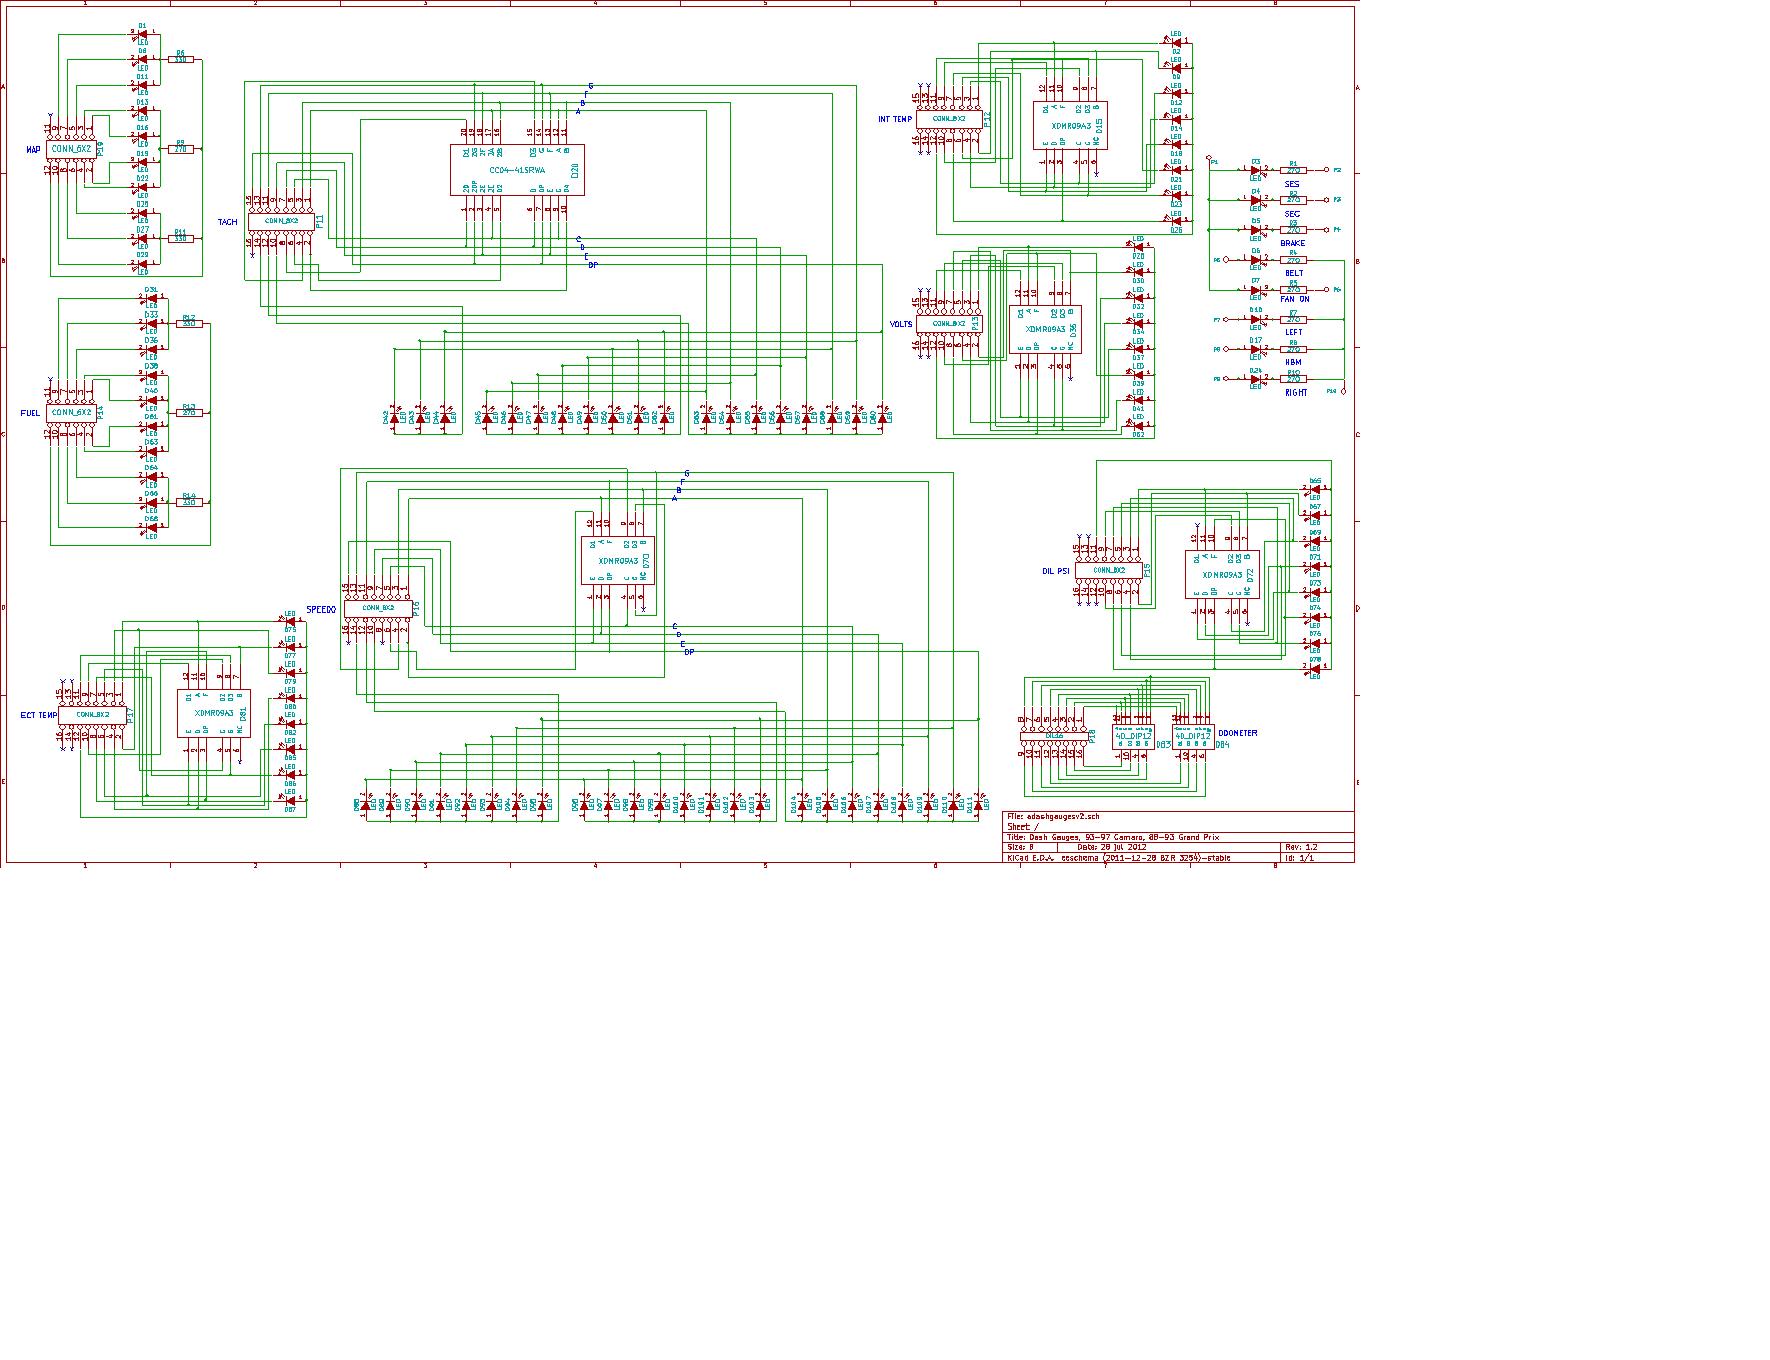This screenshot has width=1770, height=1360.
Task: Click the OIL PSI label
Action: (x=1056, y=571)
